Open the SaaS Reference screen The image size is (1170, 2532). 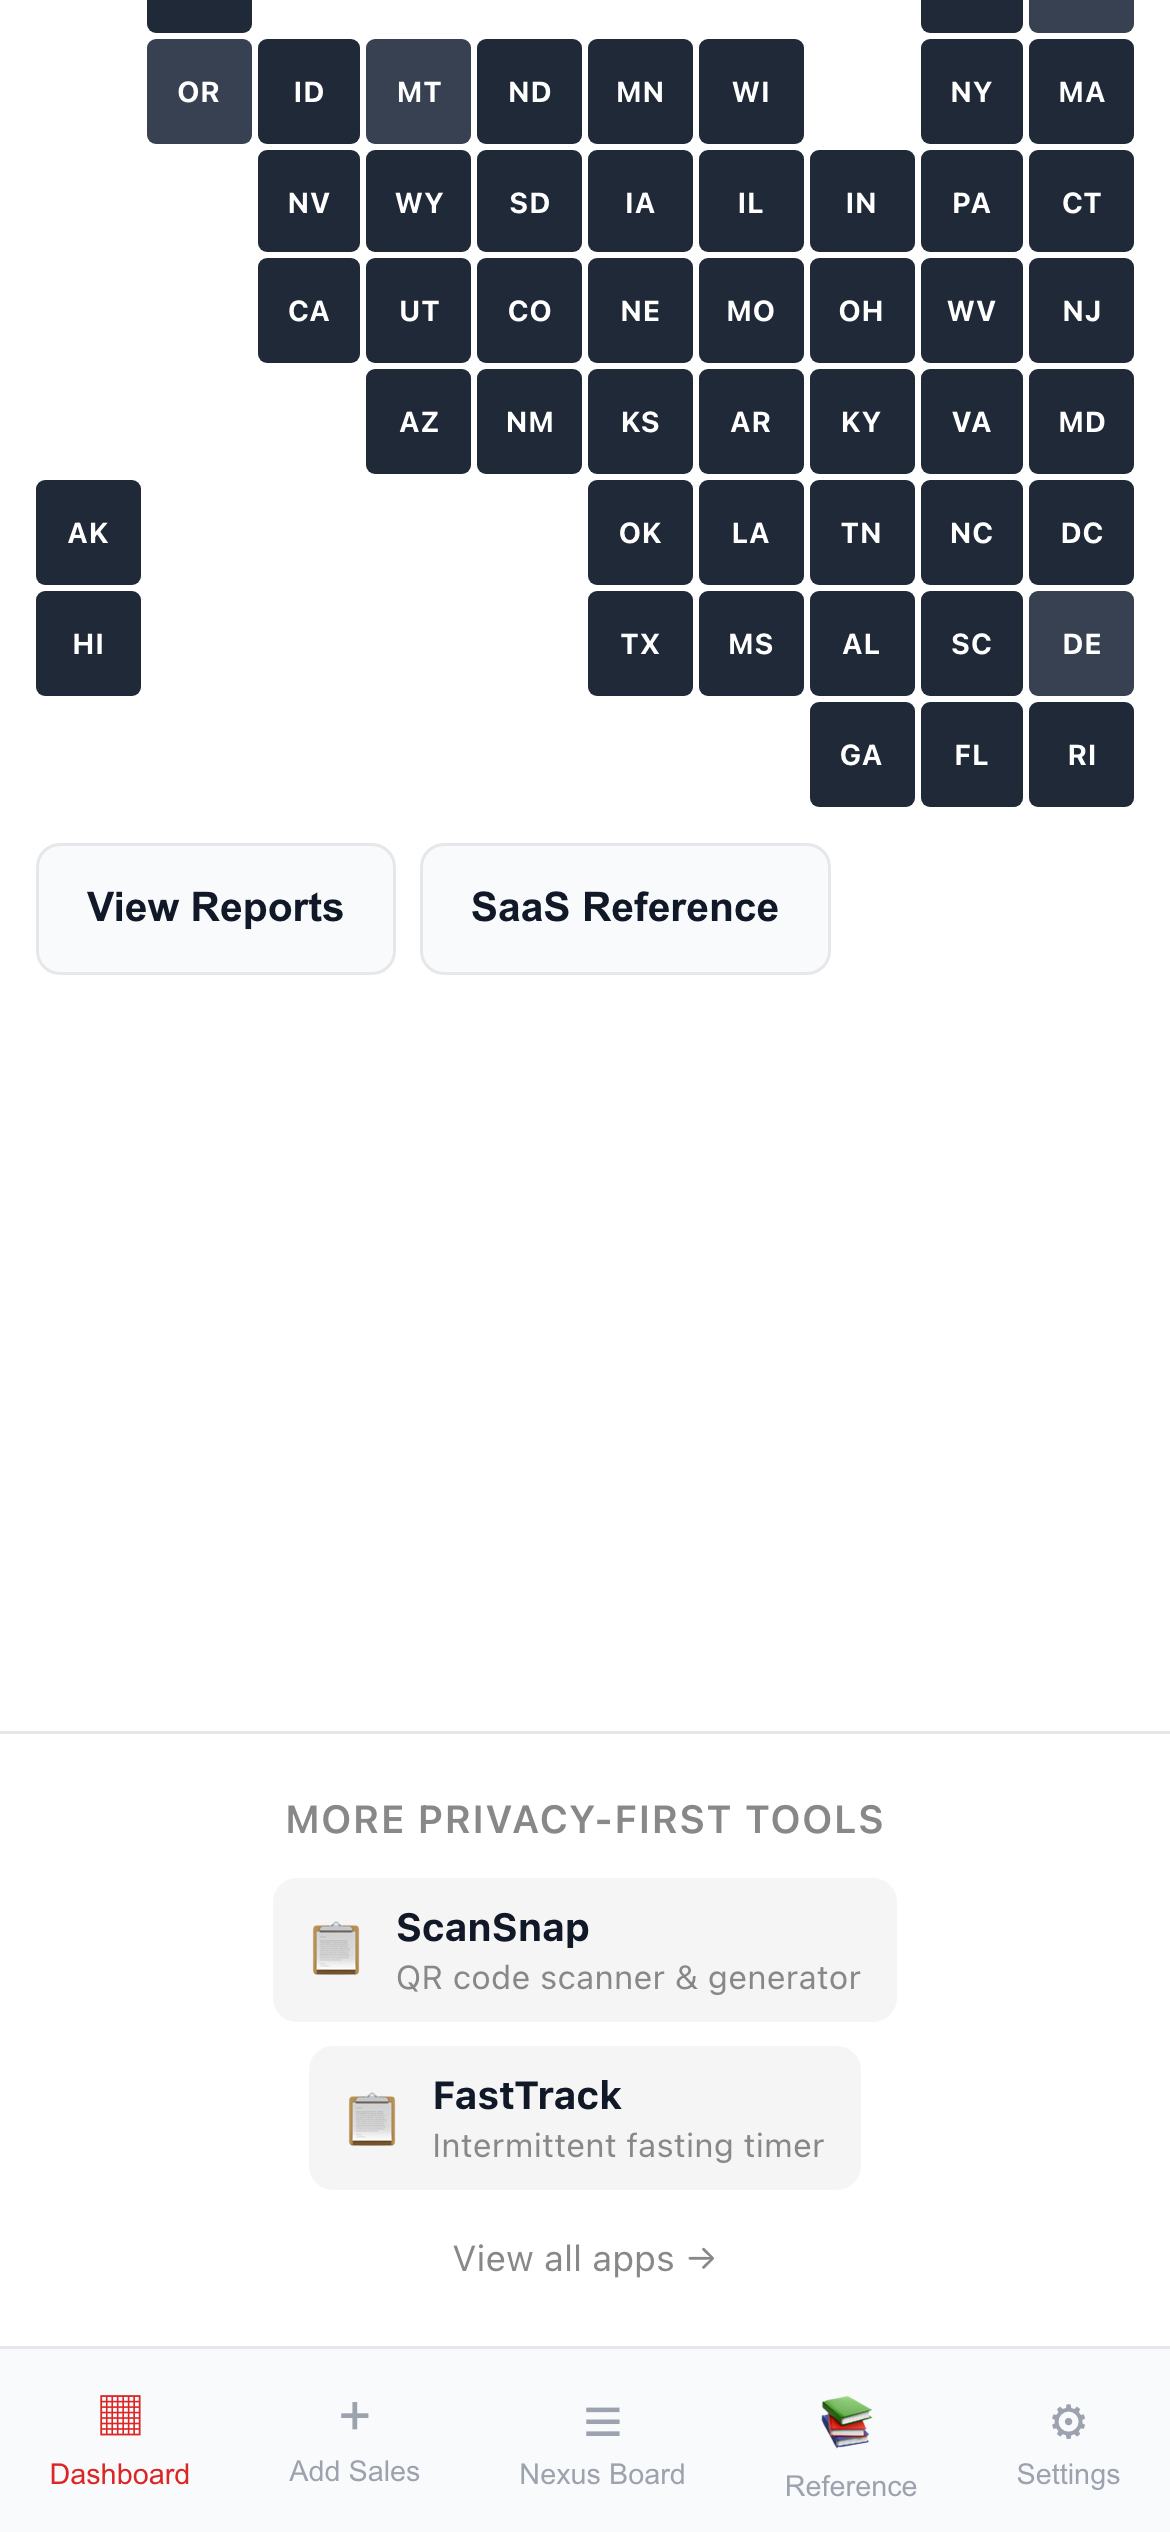coord(625,907)
